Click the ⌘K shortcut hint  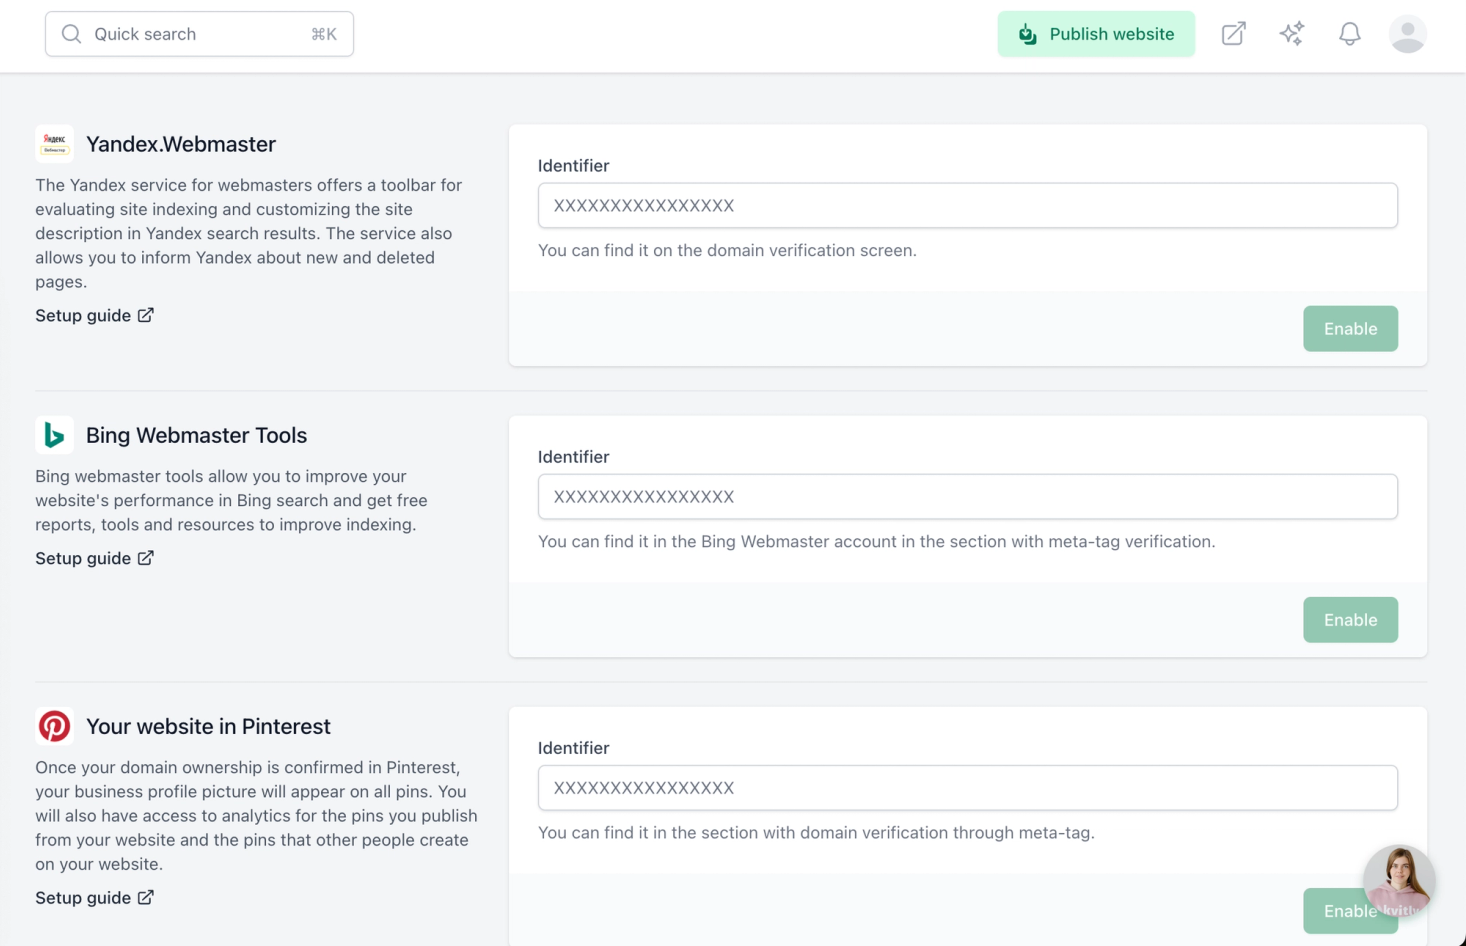pyautogui.click(x=324, y=34)
